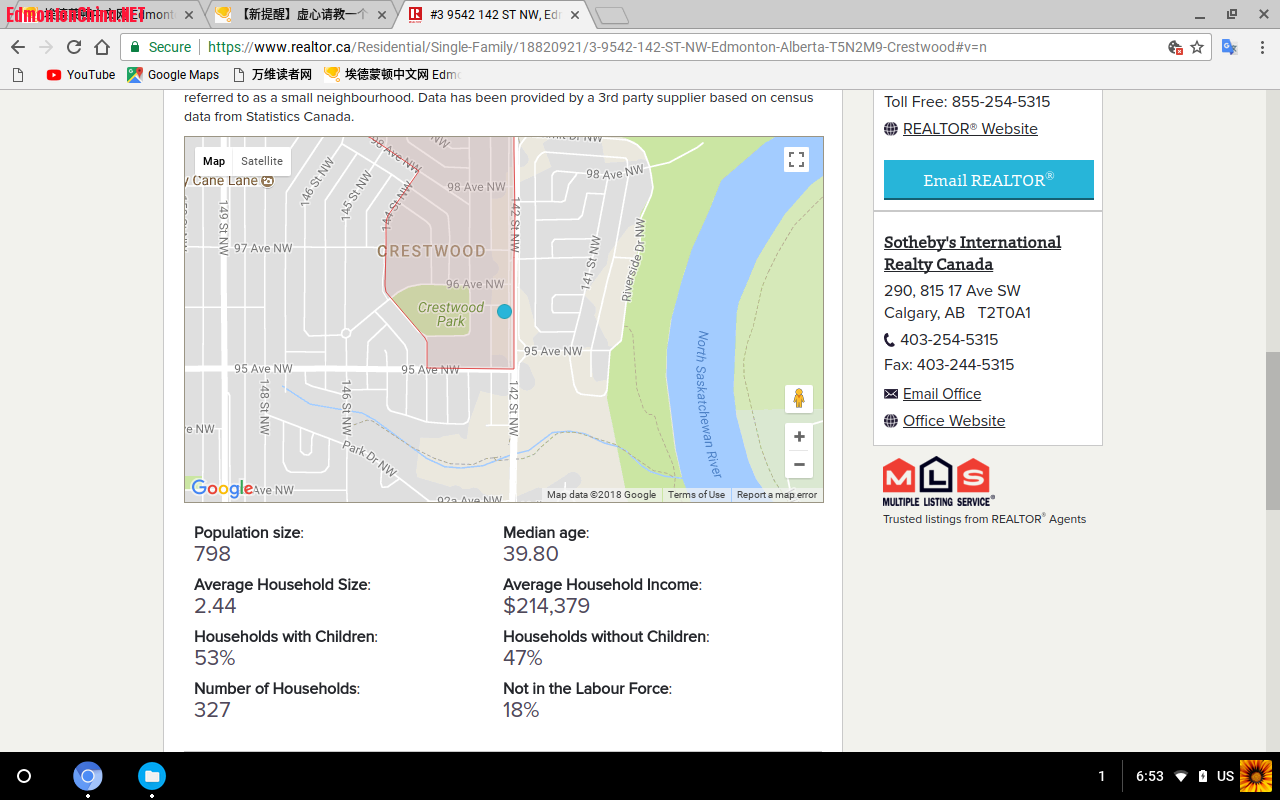
Task: Switch to the 9542 142 ST NW tab
Action: tap(490, 15)
